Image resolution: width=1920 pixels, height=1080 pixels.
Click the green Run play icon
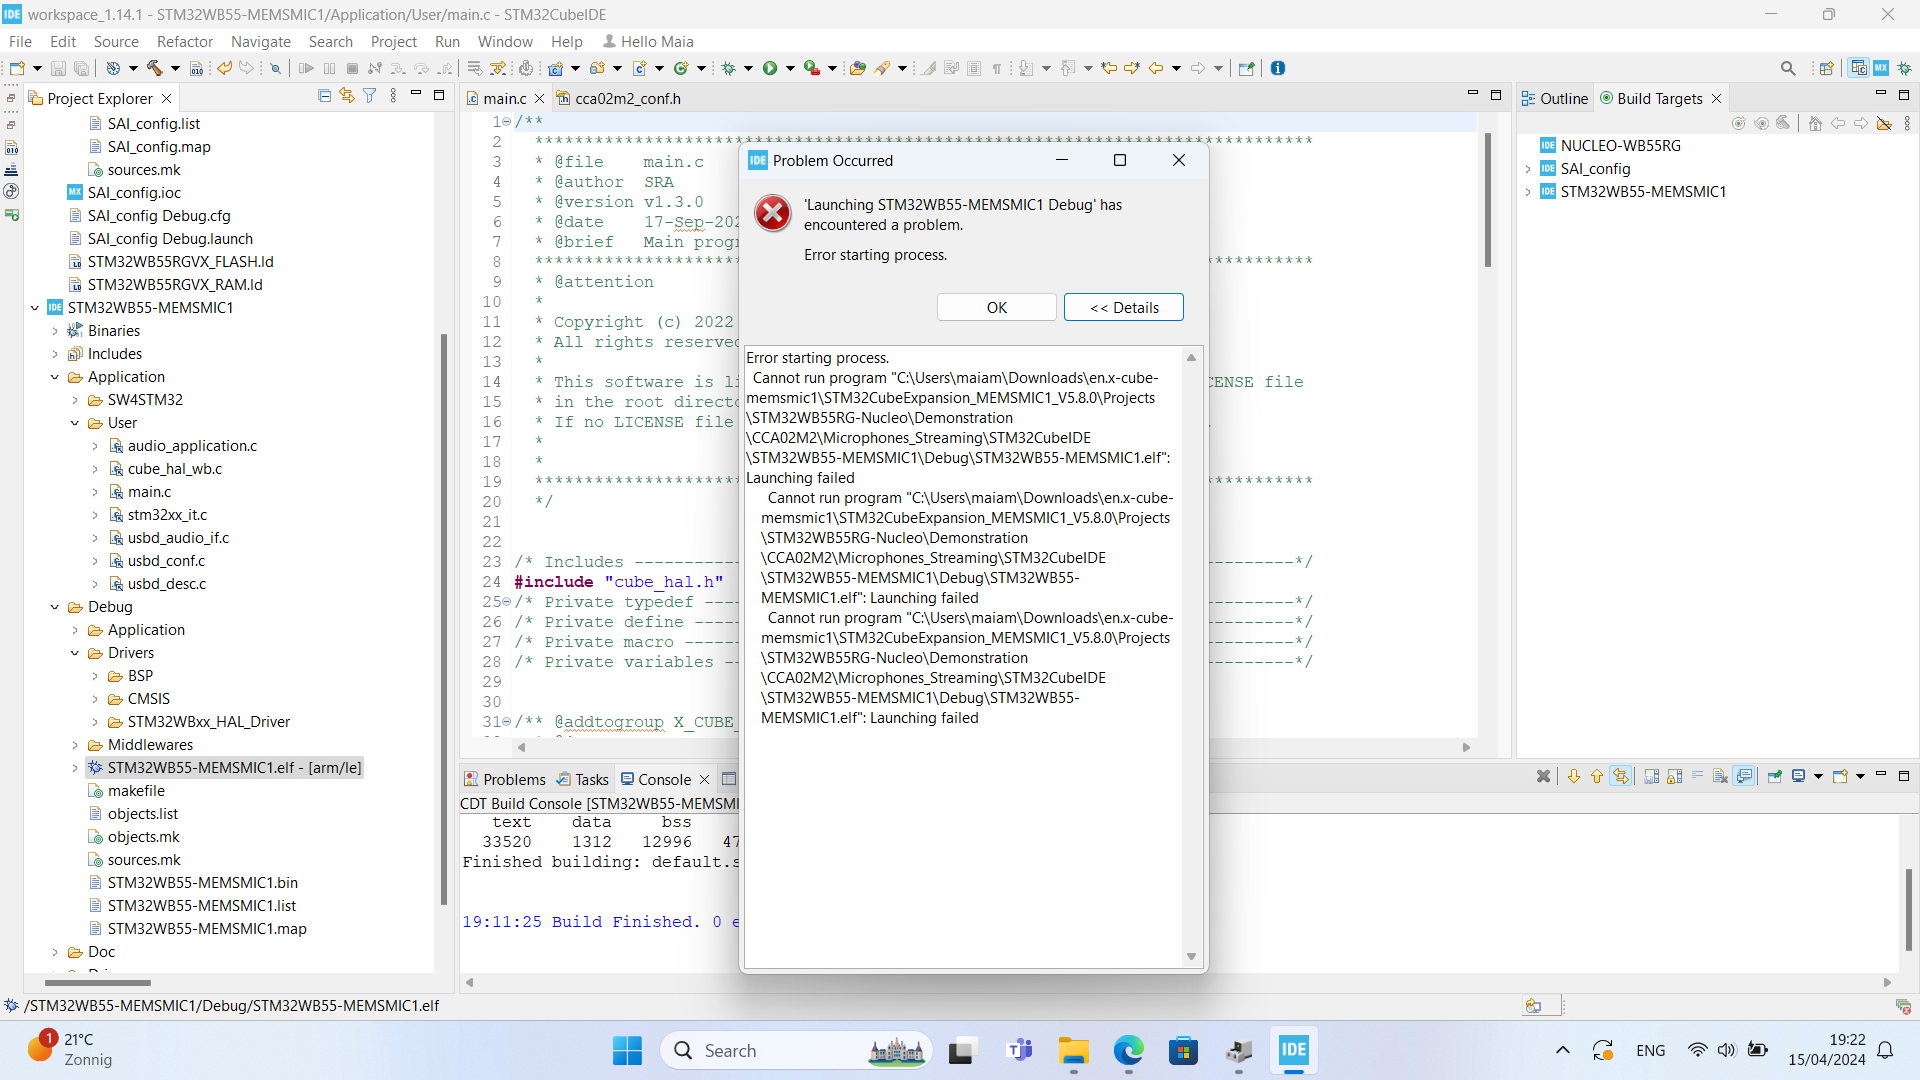[x=770, y=68]
